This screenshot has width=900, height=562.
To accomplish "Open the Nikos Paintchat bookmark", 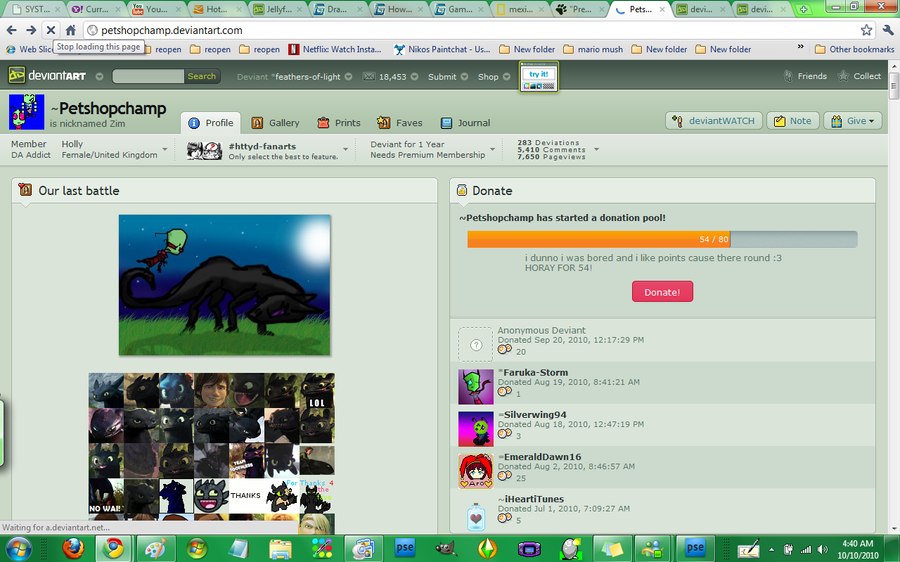I will click(x=442, y=49).
